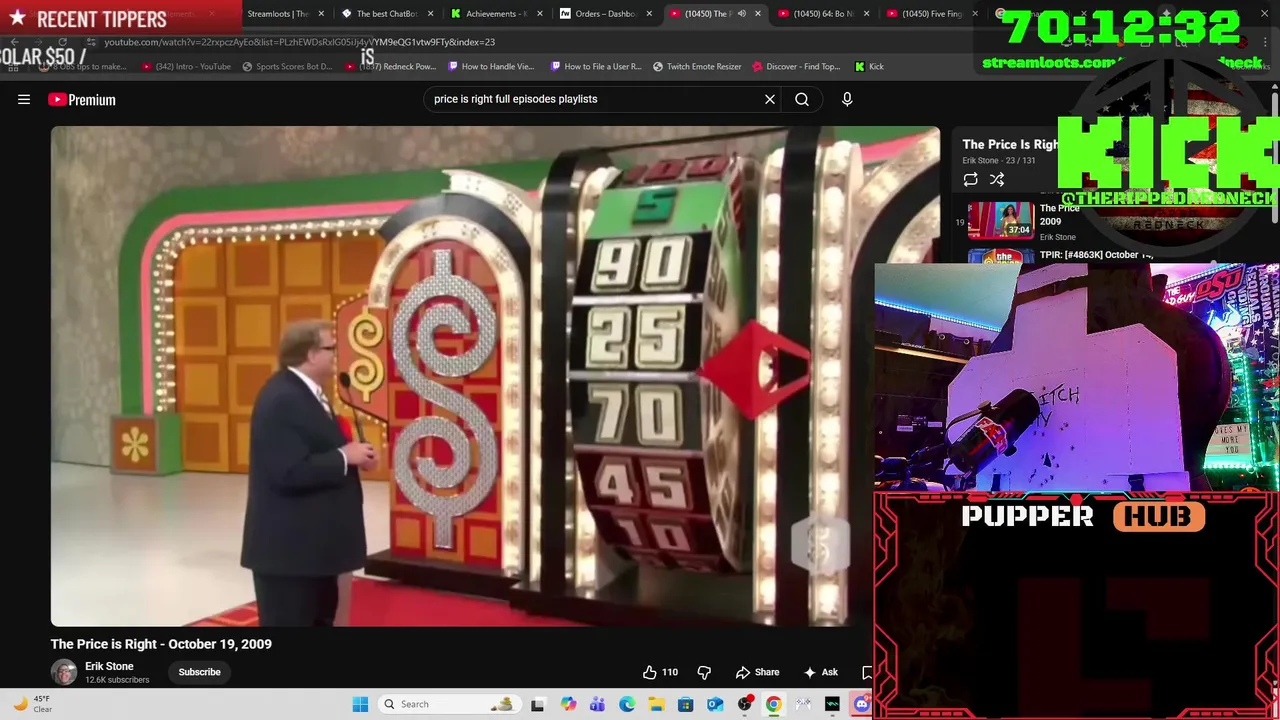Screen dimensions: 1280x720
Task: Open the Kick bookmark
Action: (x=869, y=66)
